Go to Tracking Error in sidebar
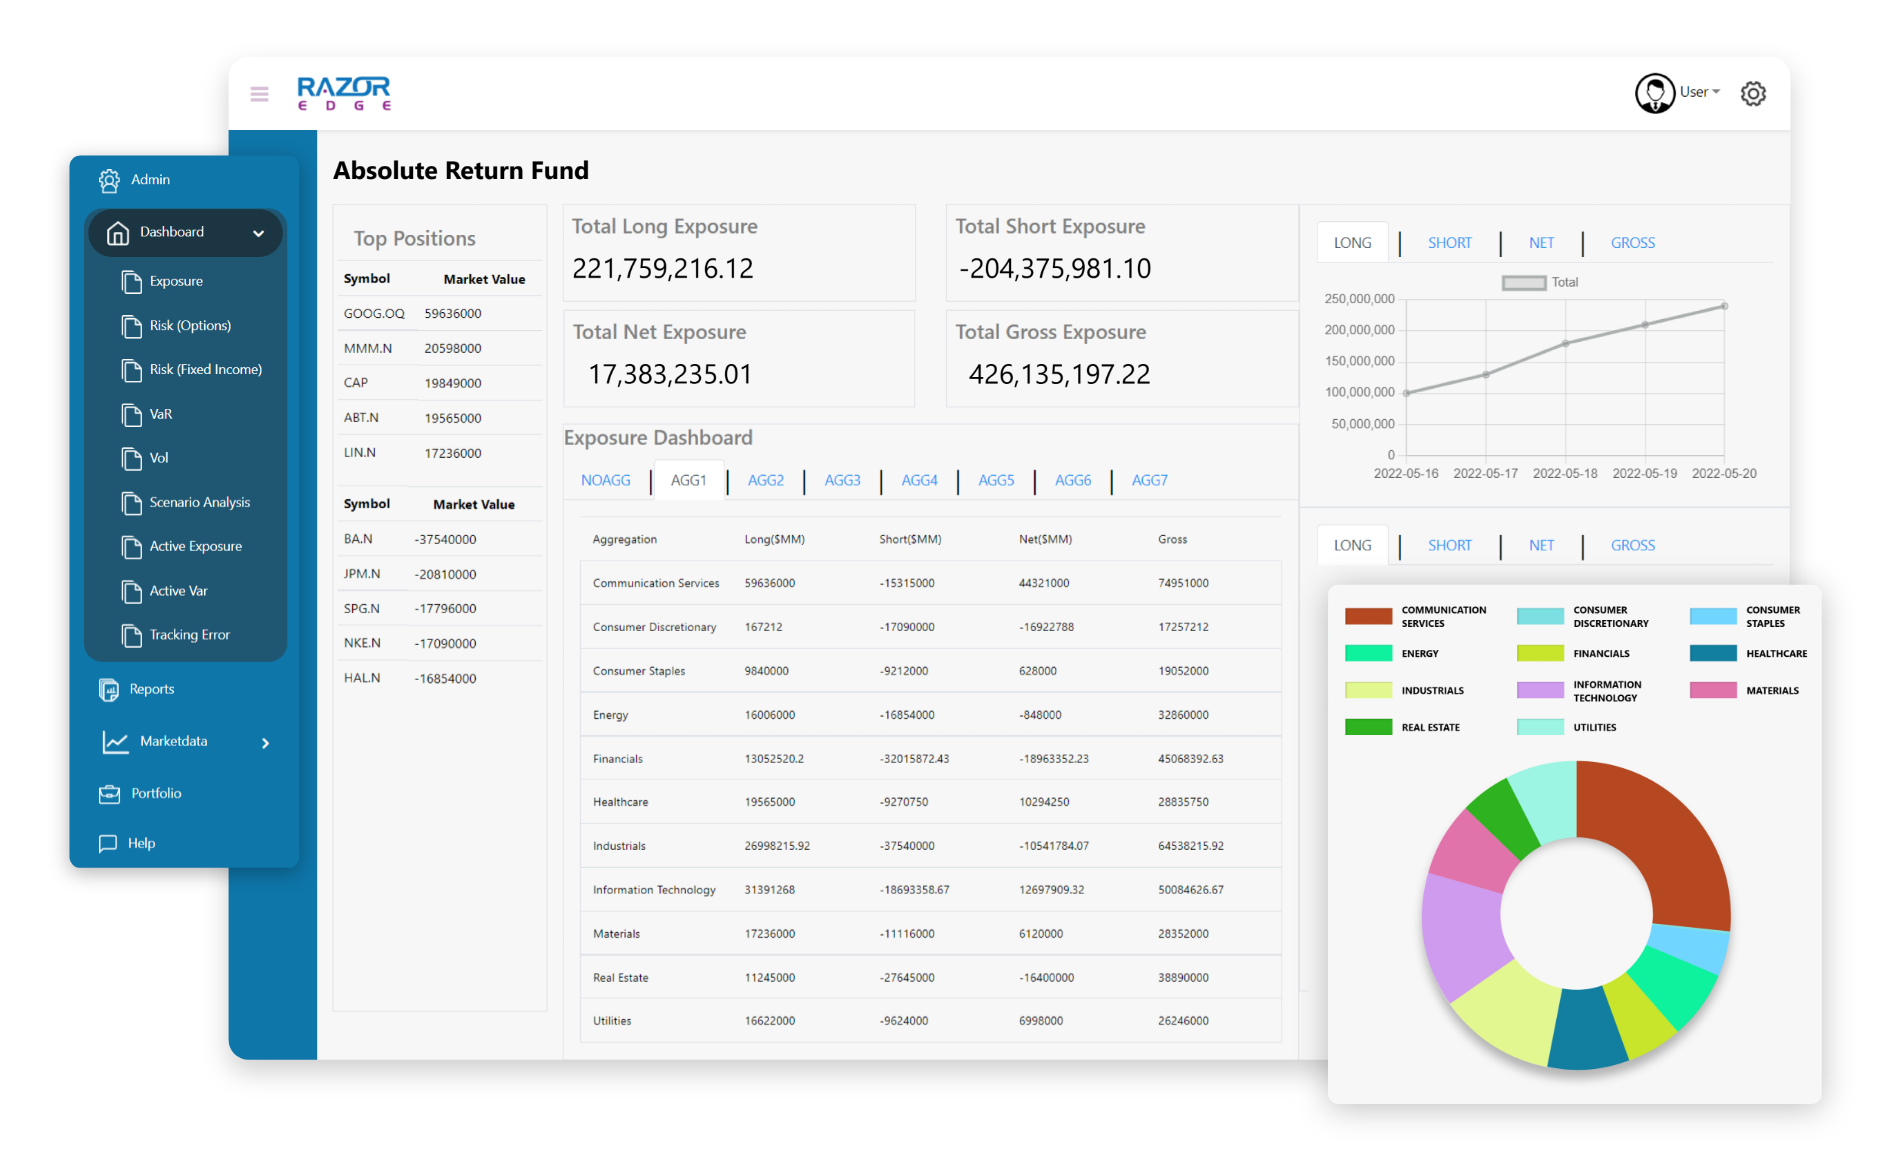The width and height of the screenshot is (1891, 1157). pos(189,635)
